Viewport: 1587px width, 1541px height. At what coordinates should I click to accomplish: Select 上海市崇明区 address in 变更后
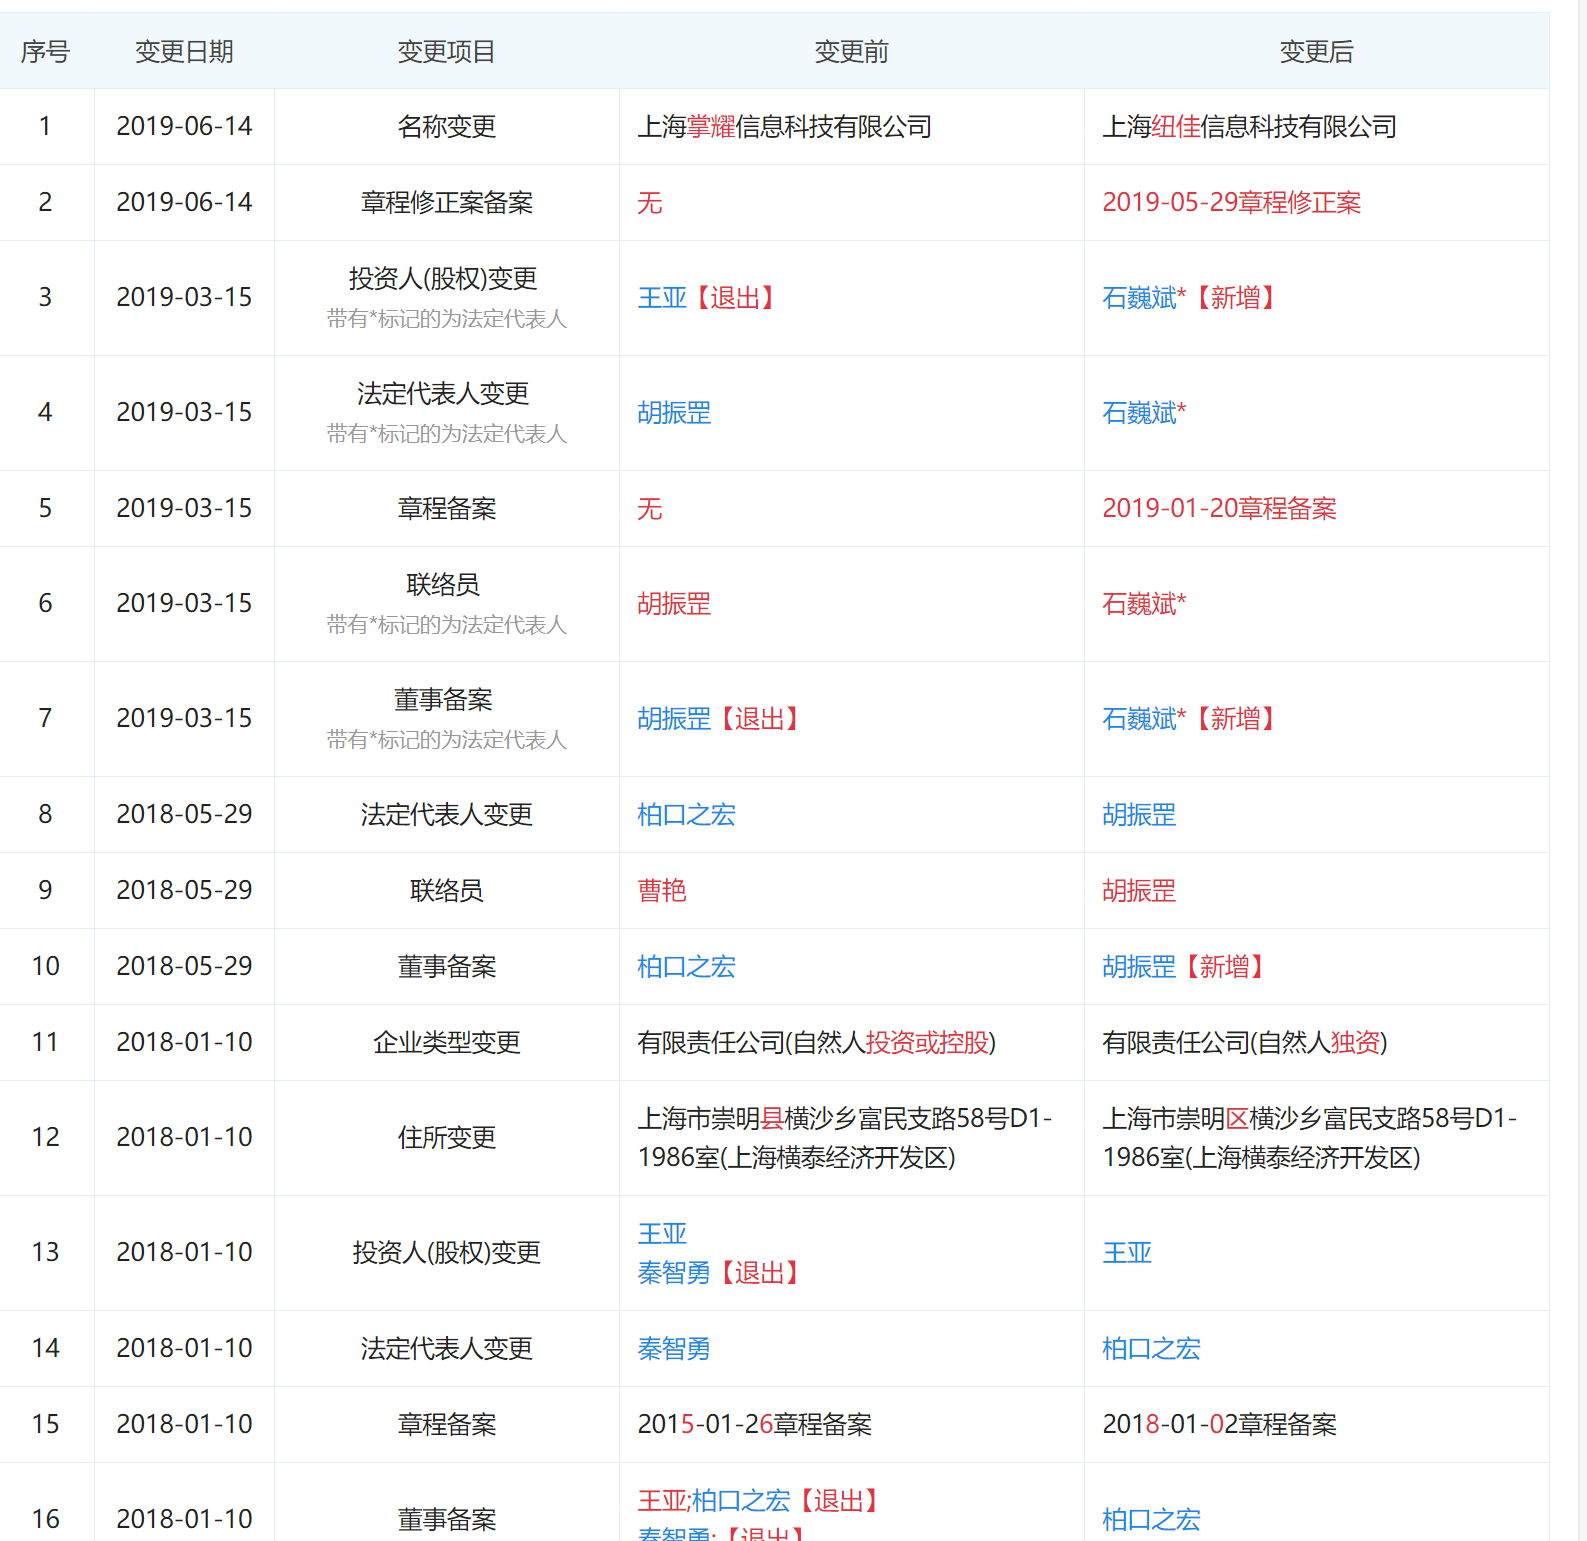pyautogui.click(x=1310, y=1138)
